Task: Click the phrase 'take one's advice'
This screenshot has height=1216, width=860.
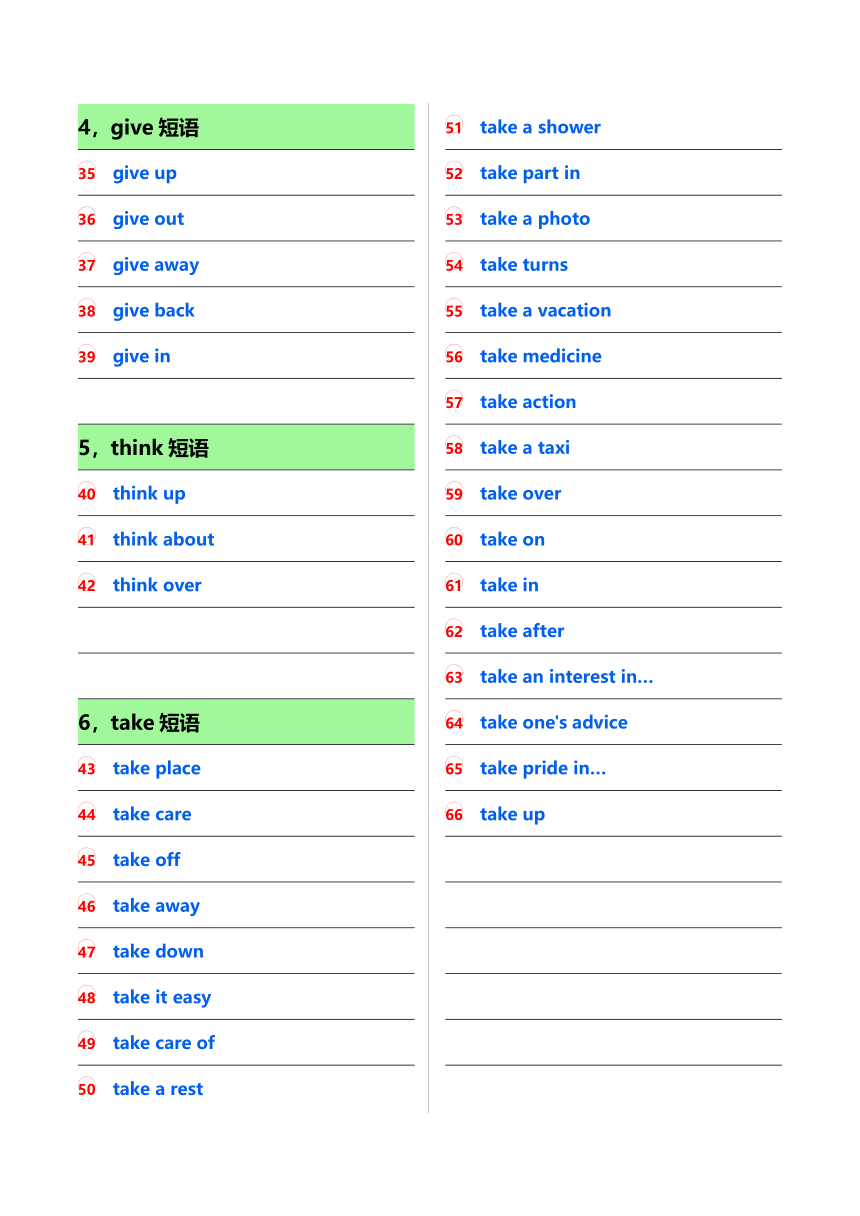Action: coord(553,722)
